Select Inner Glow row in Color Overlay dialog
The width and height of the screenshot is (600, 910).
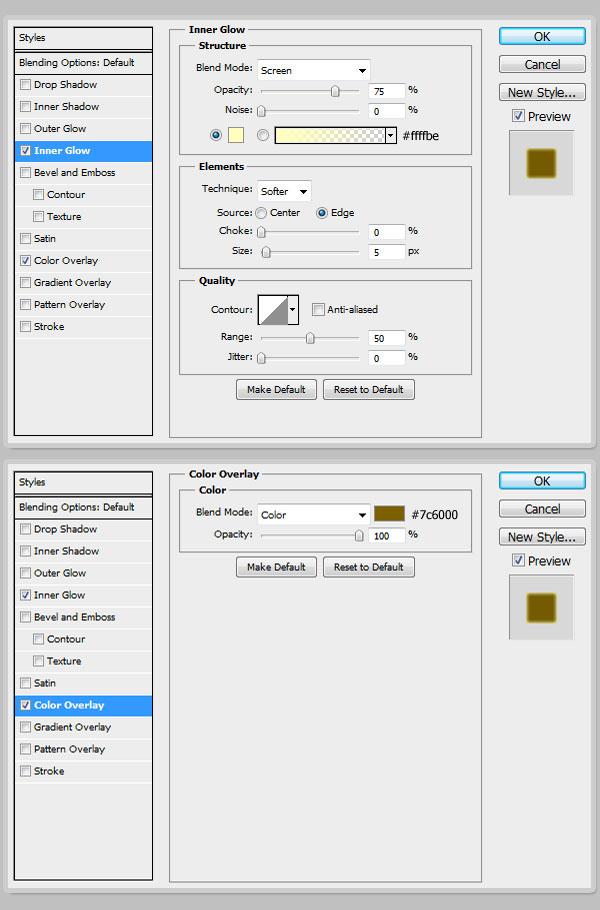[x=83, y=595]
